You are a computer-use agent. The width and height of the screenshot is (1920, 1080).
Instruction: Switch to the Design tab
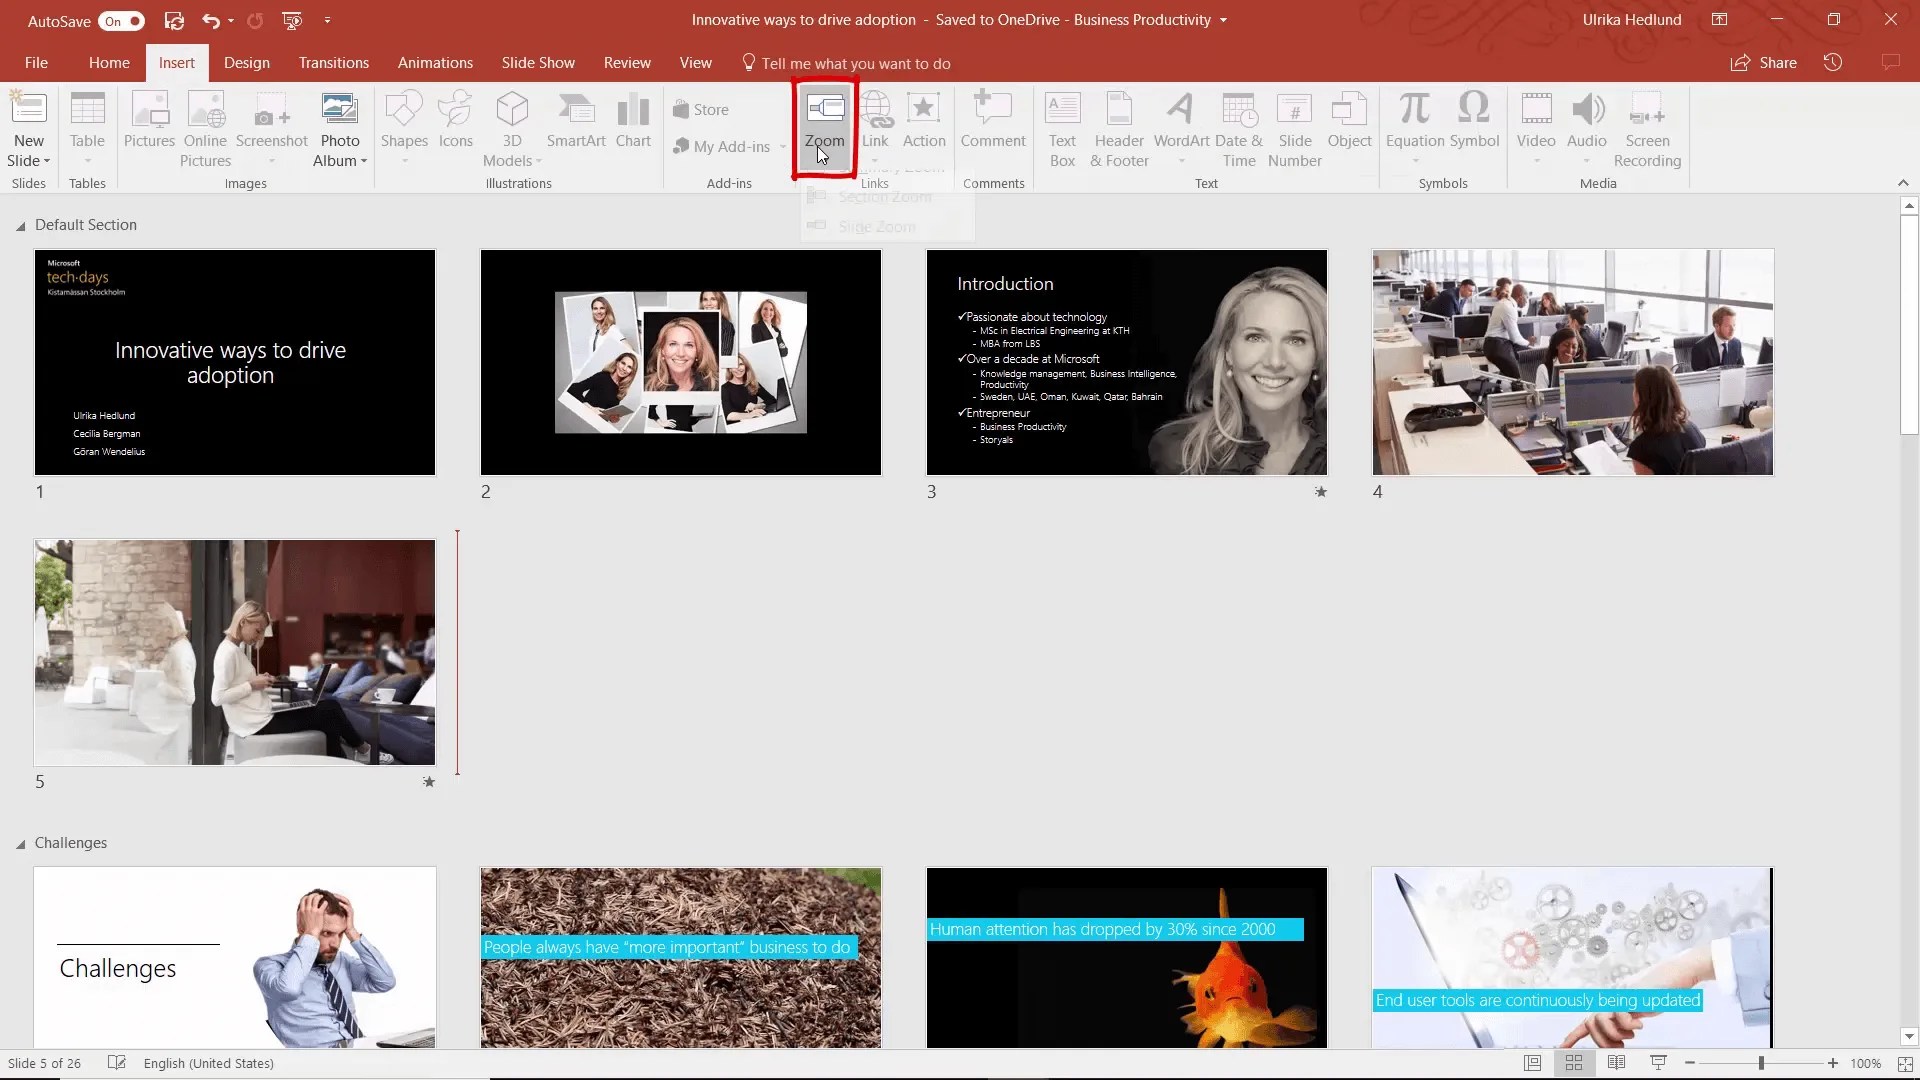click(247, 62)
